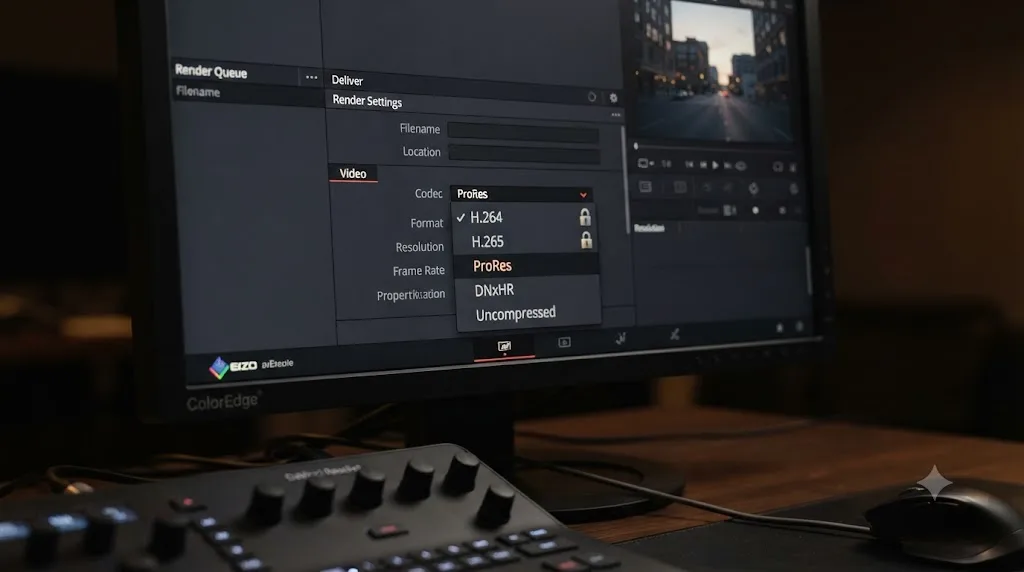The width and height of the screenshot is (1024, 572).
Task: Click the Codec label
Action: click(x=428, y=193)
